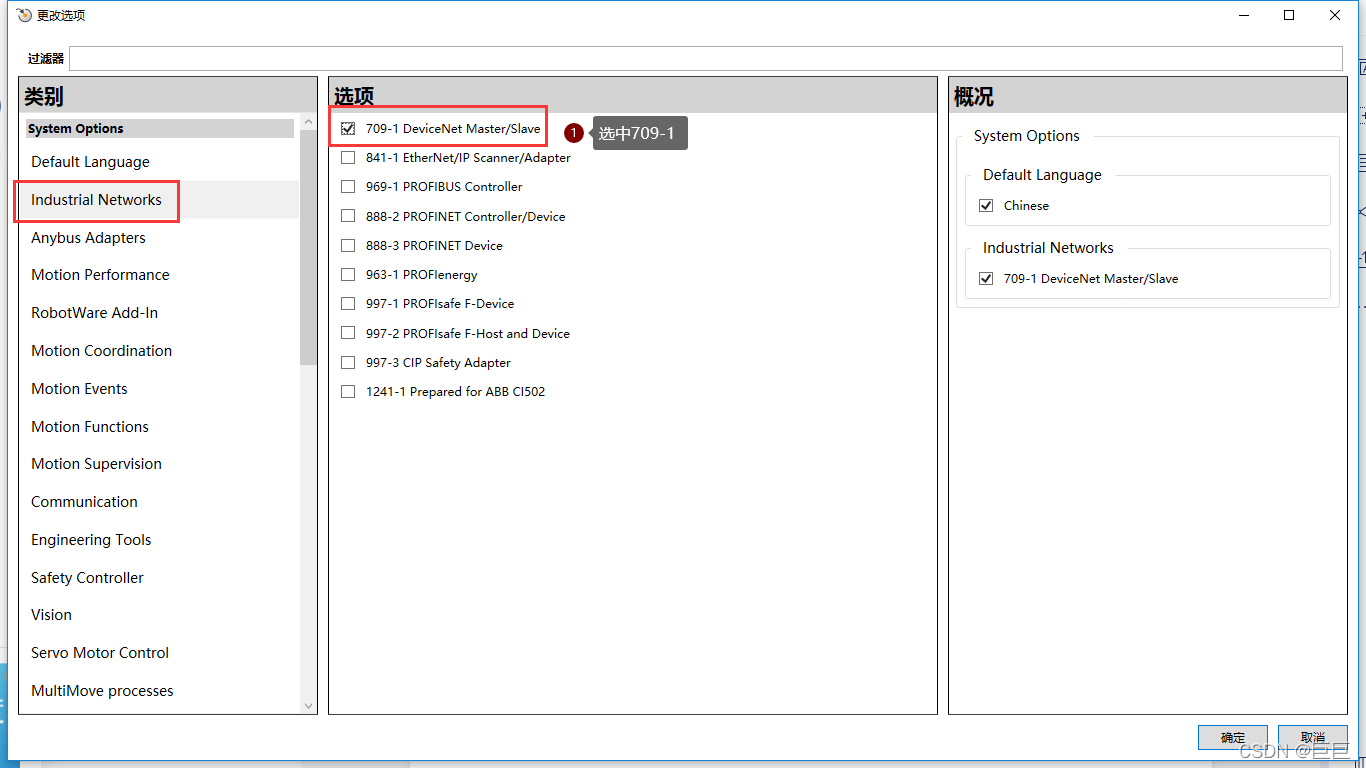
Task: Click category list scrollbar down arrow
Action: [308, 706]
